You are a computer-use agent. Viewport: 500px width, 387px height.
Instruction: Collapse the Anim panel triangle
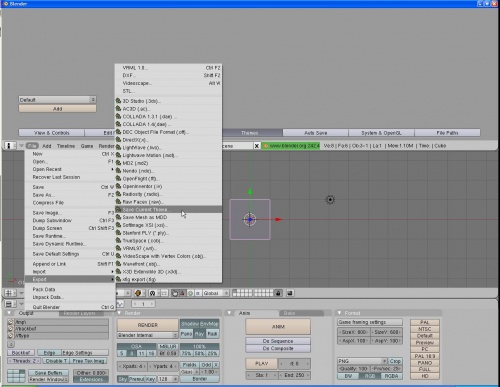230,313
